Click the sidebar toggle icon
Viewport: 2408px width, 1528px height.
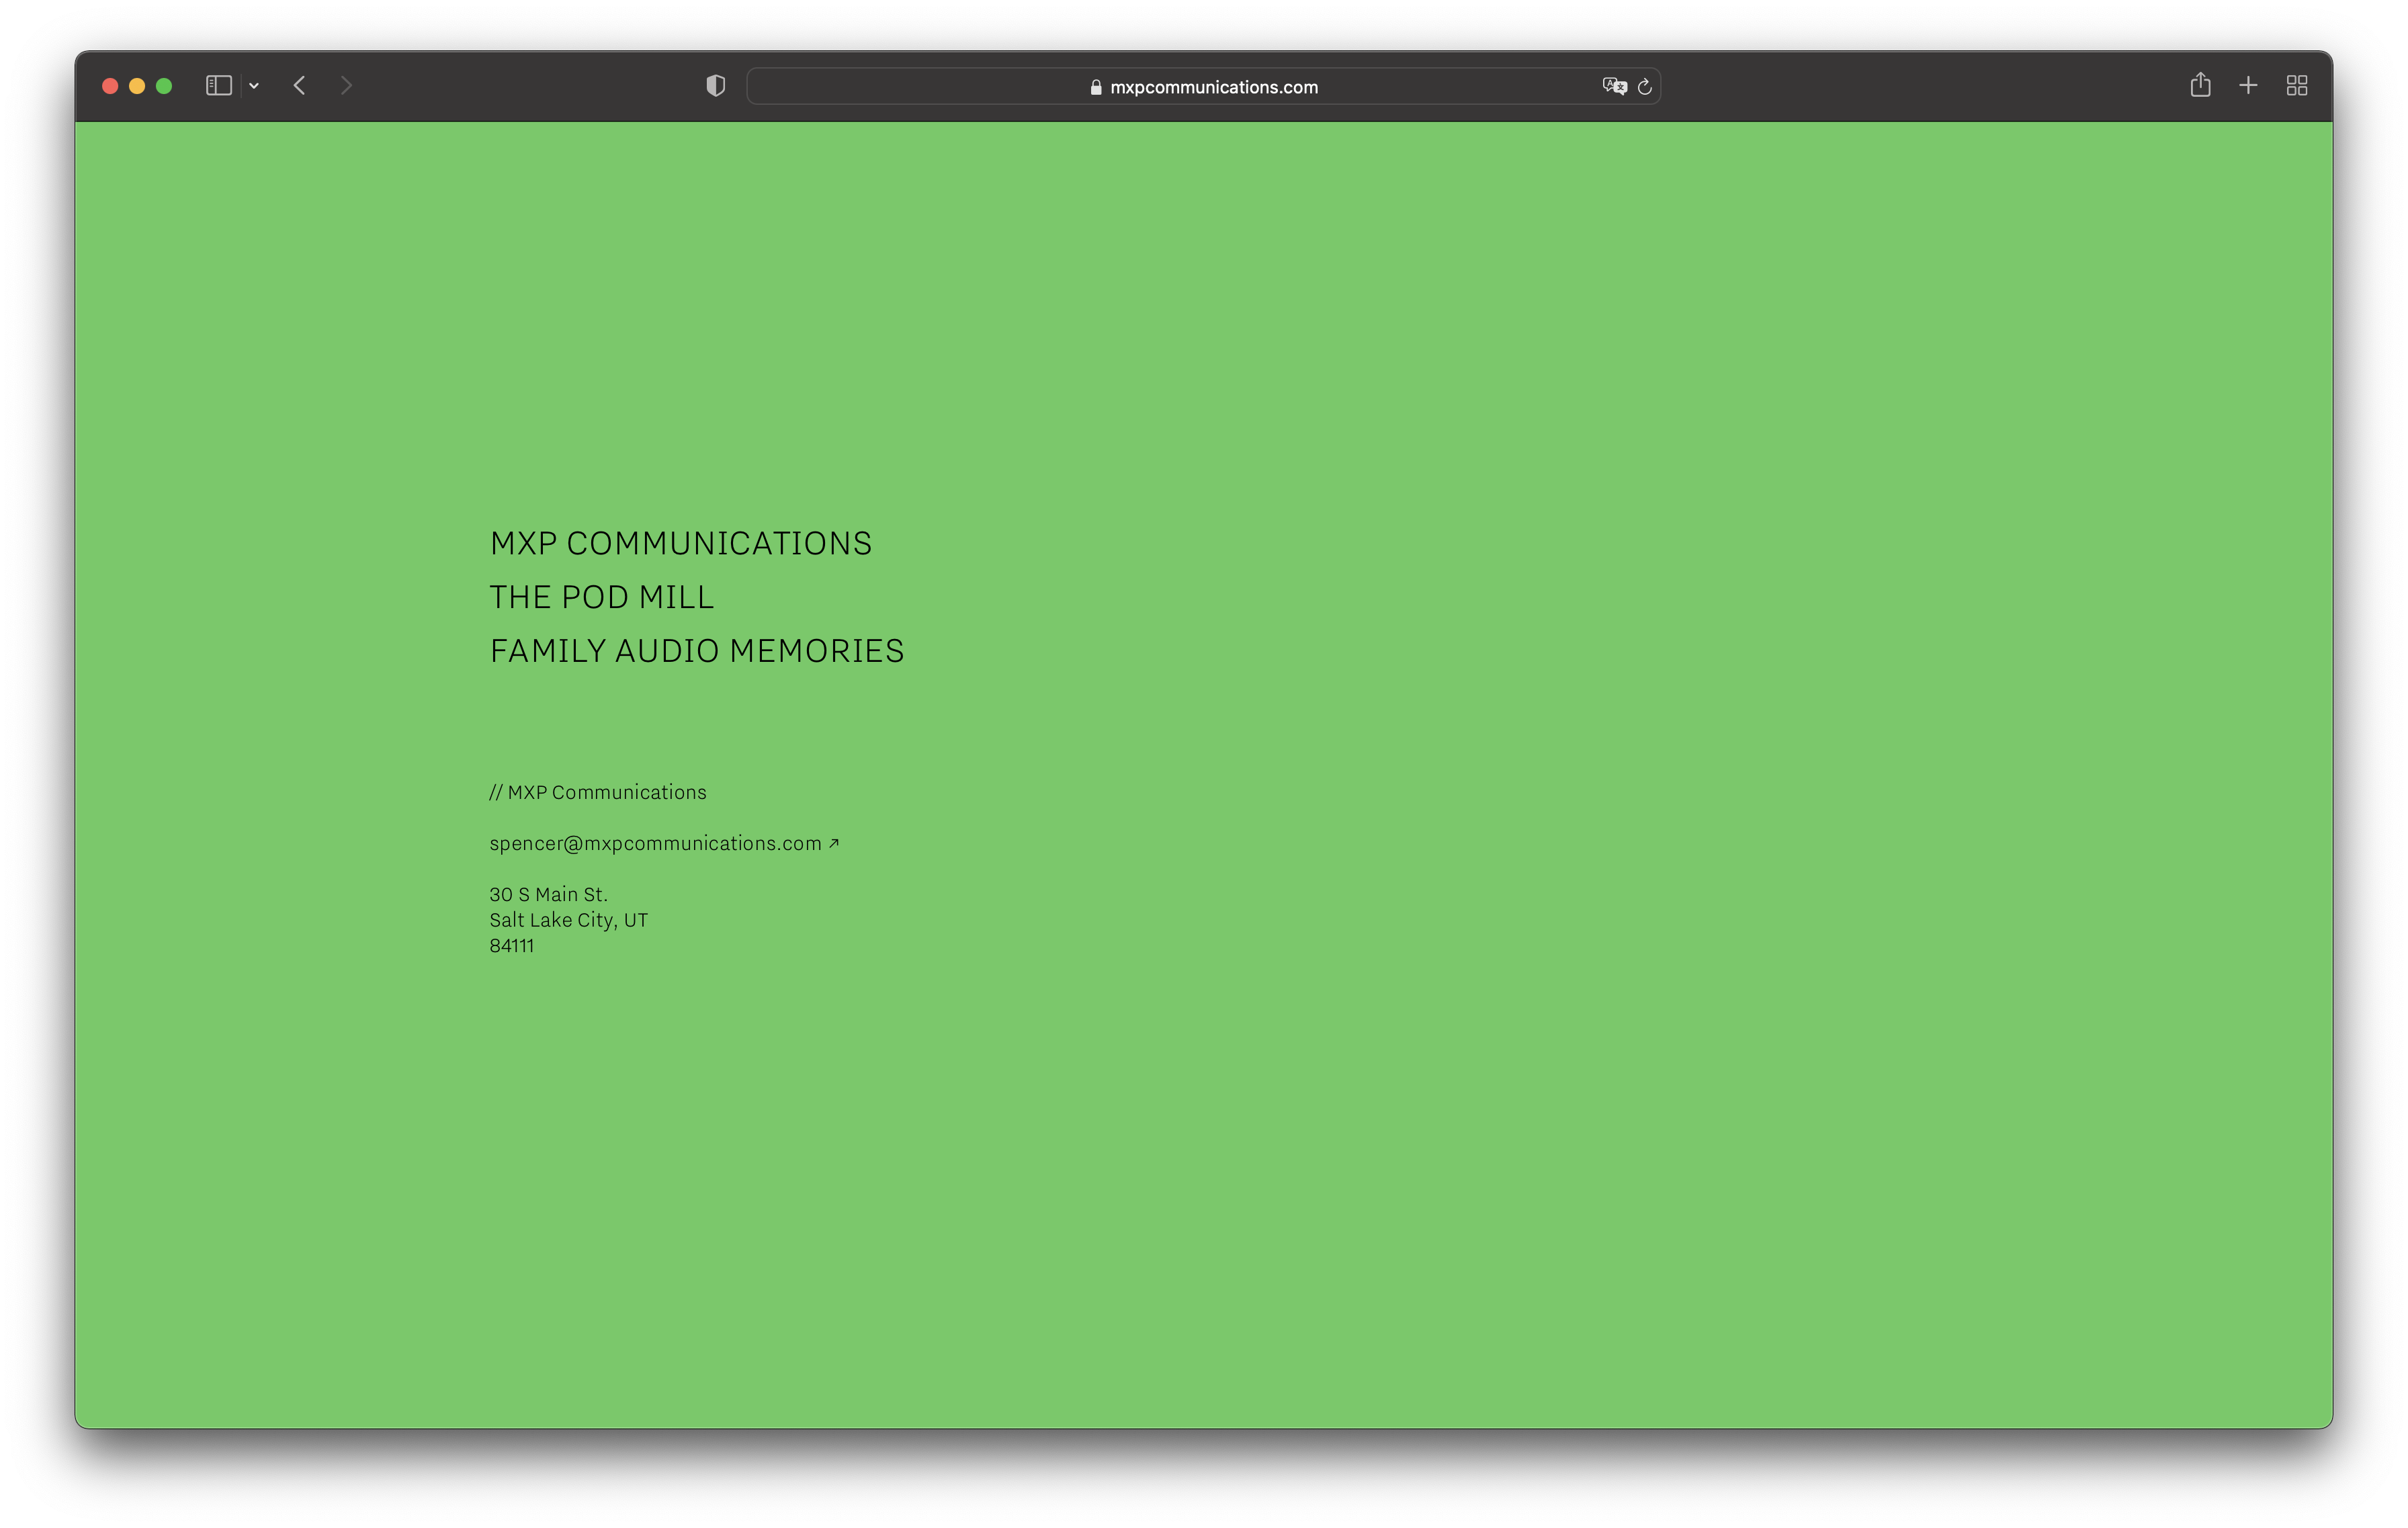pos(218,86)
